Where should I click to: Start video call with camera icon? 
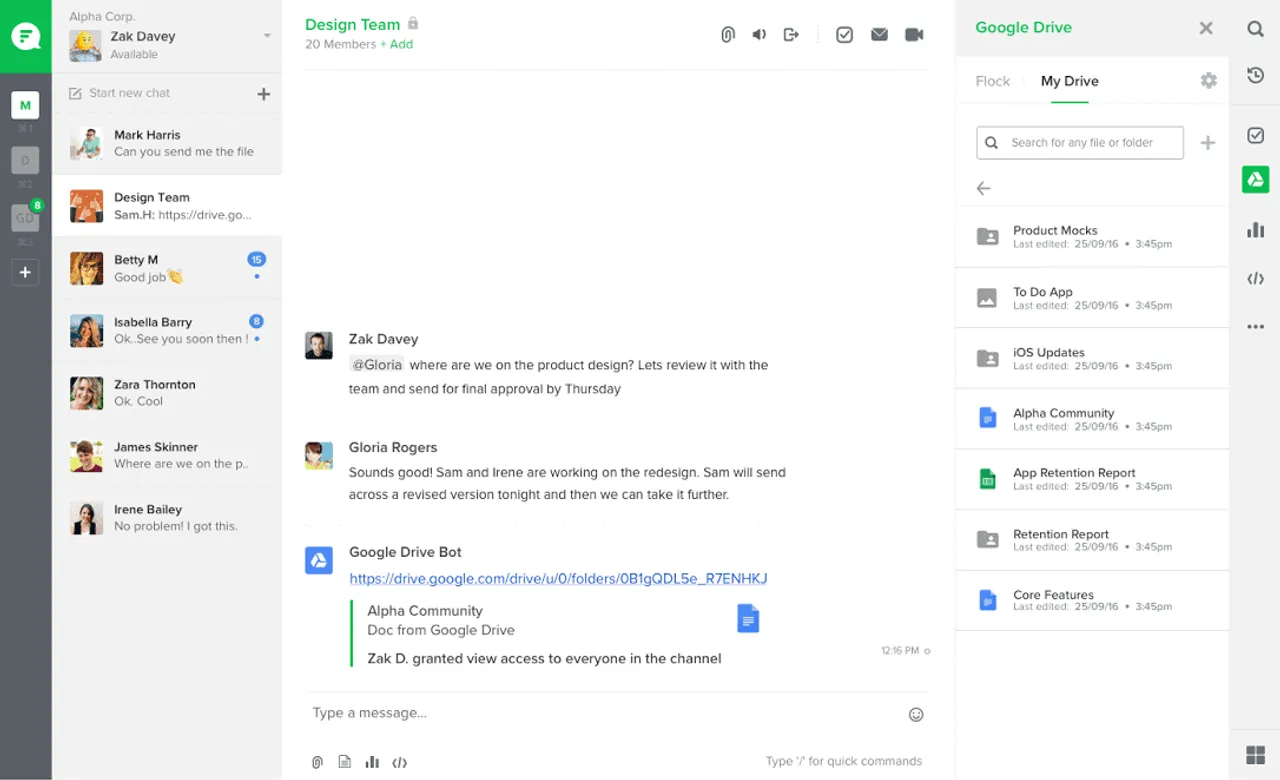pos(914,35)
